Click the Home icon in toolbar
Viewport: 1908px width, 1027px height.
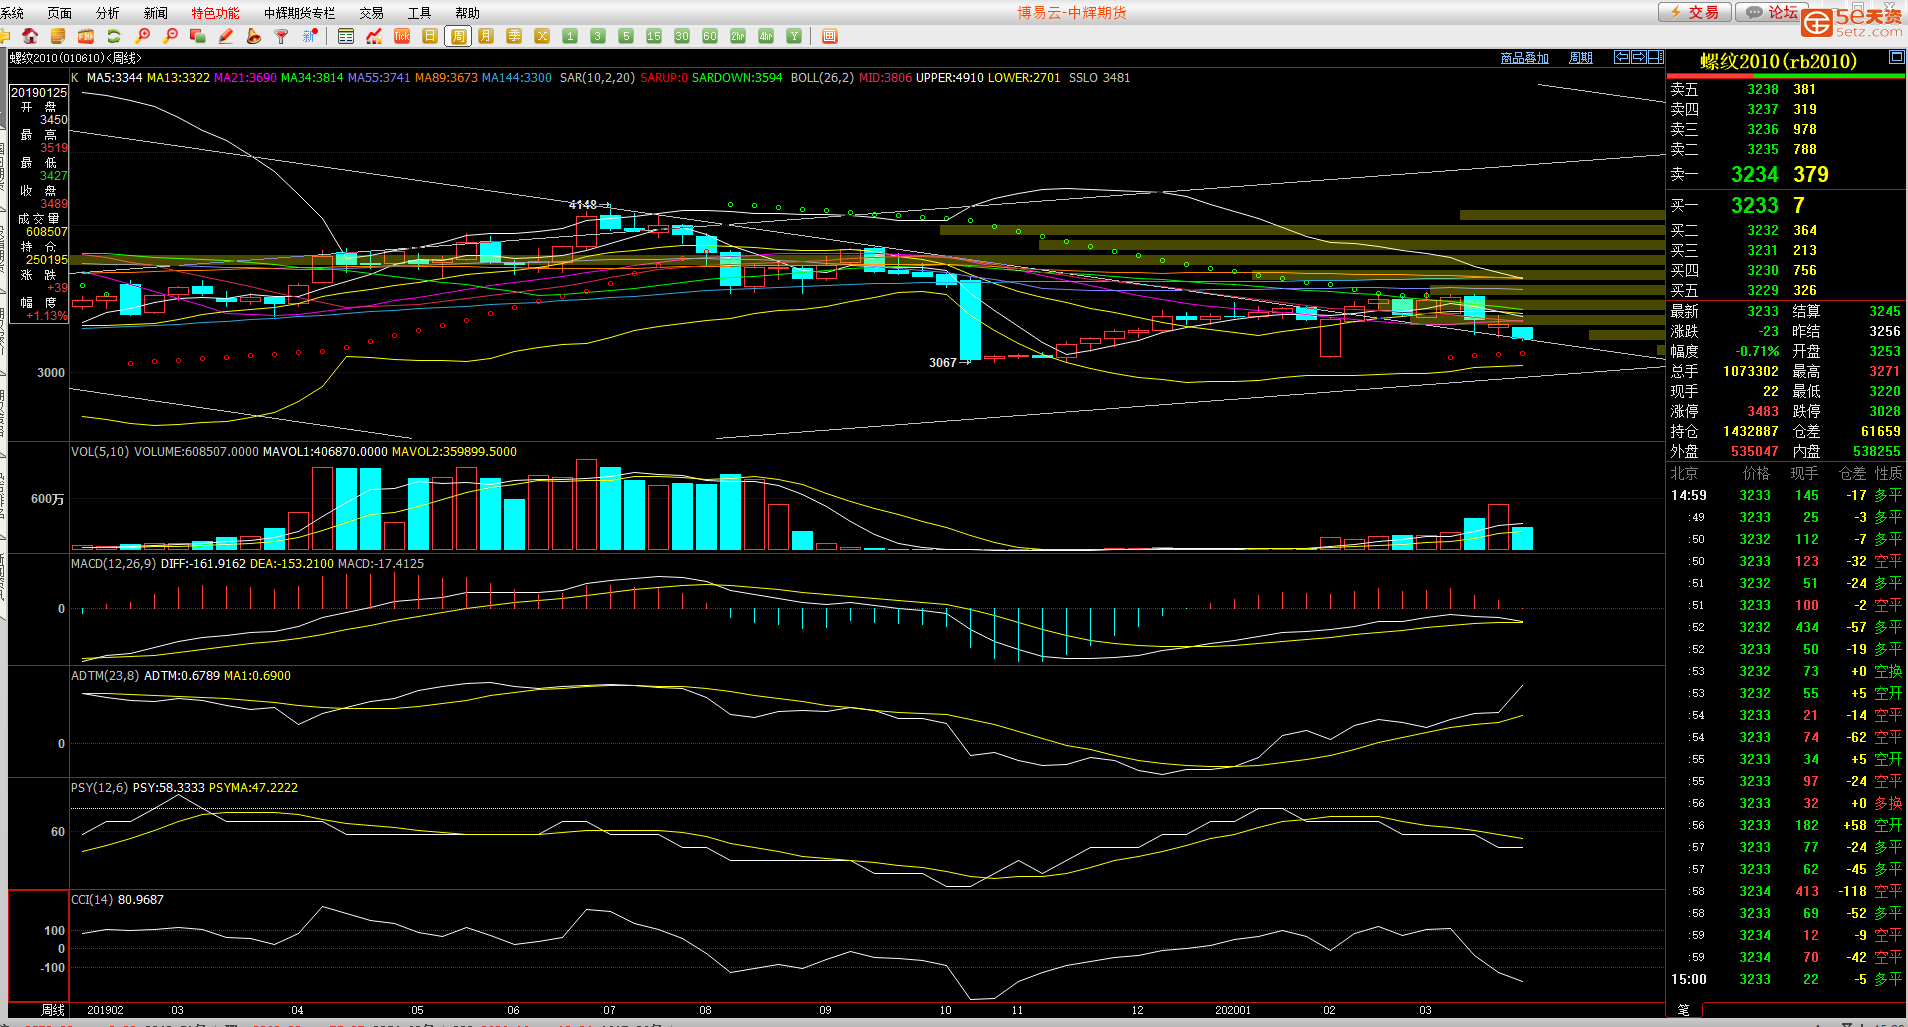[x=31, y=36]
